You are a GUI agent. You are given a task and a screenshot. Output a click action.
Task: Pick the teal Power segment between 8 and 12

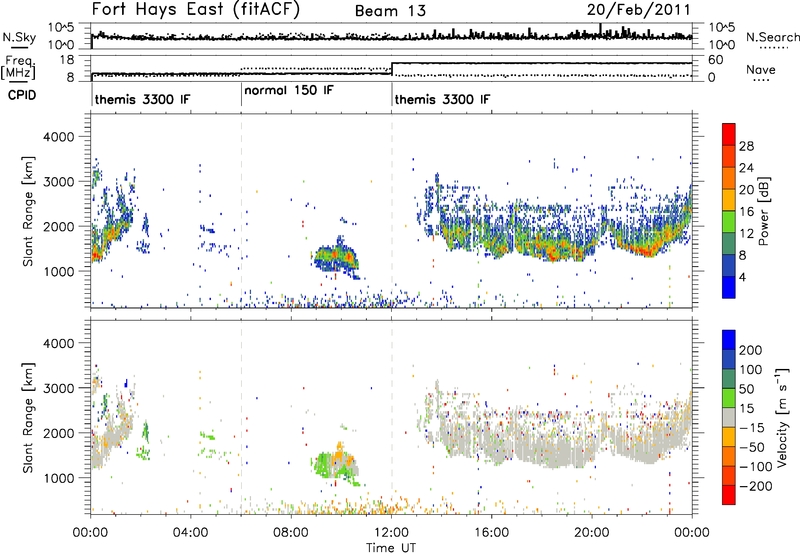pos(729,243)
